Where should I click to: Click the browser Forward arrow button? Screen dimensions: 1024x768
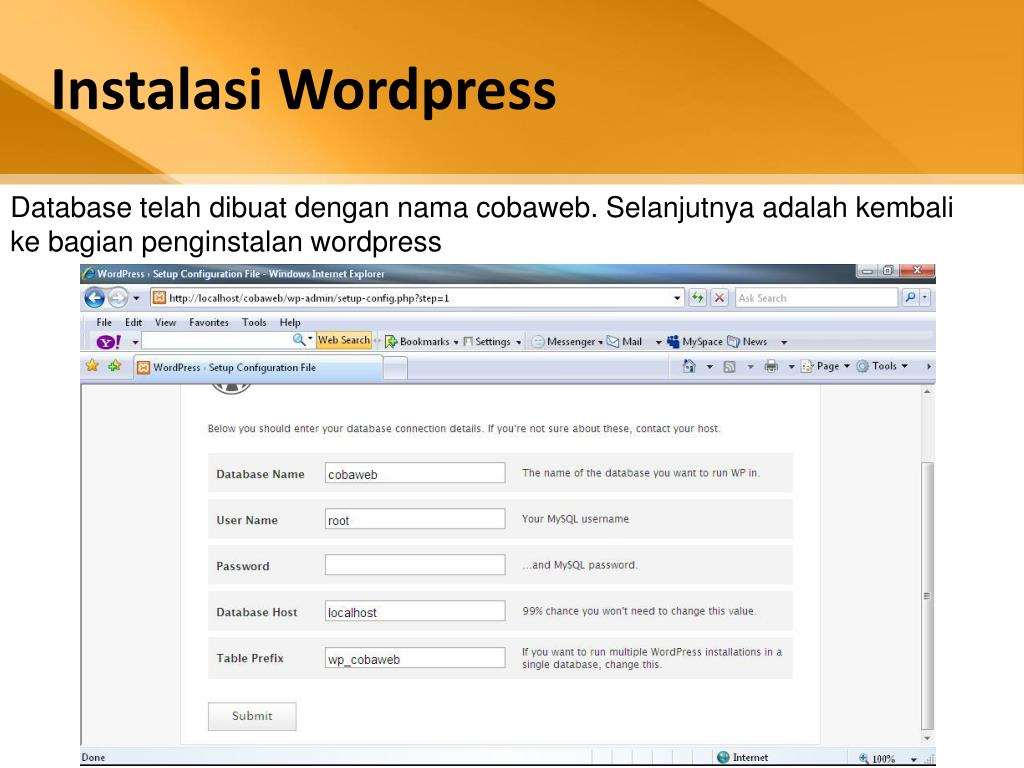coord(118,298)
